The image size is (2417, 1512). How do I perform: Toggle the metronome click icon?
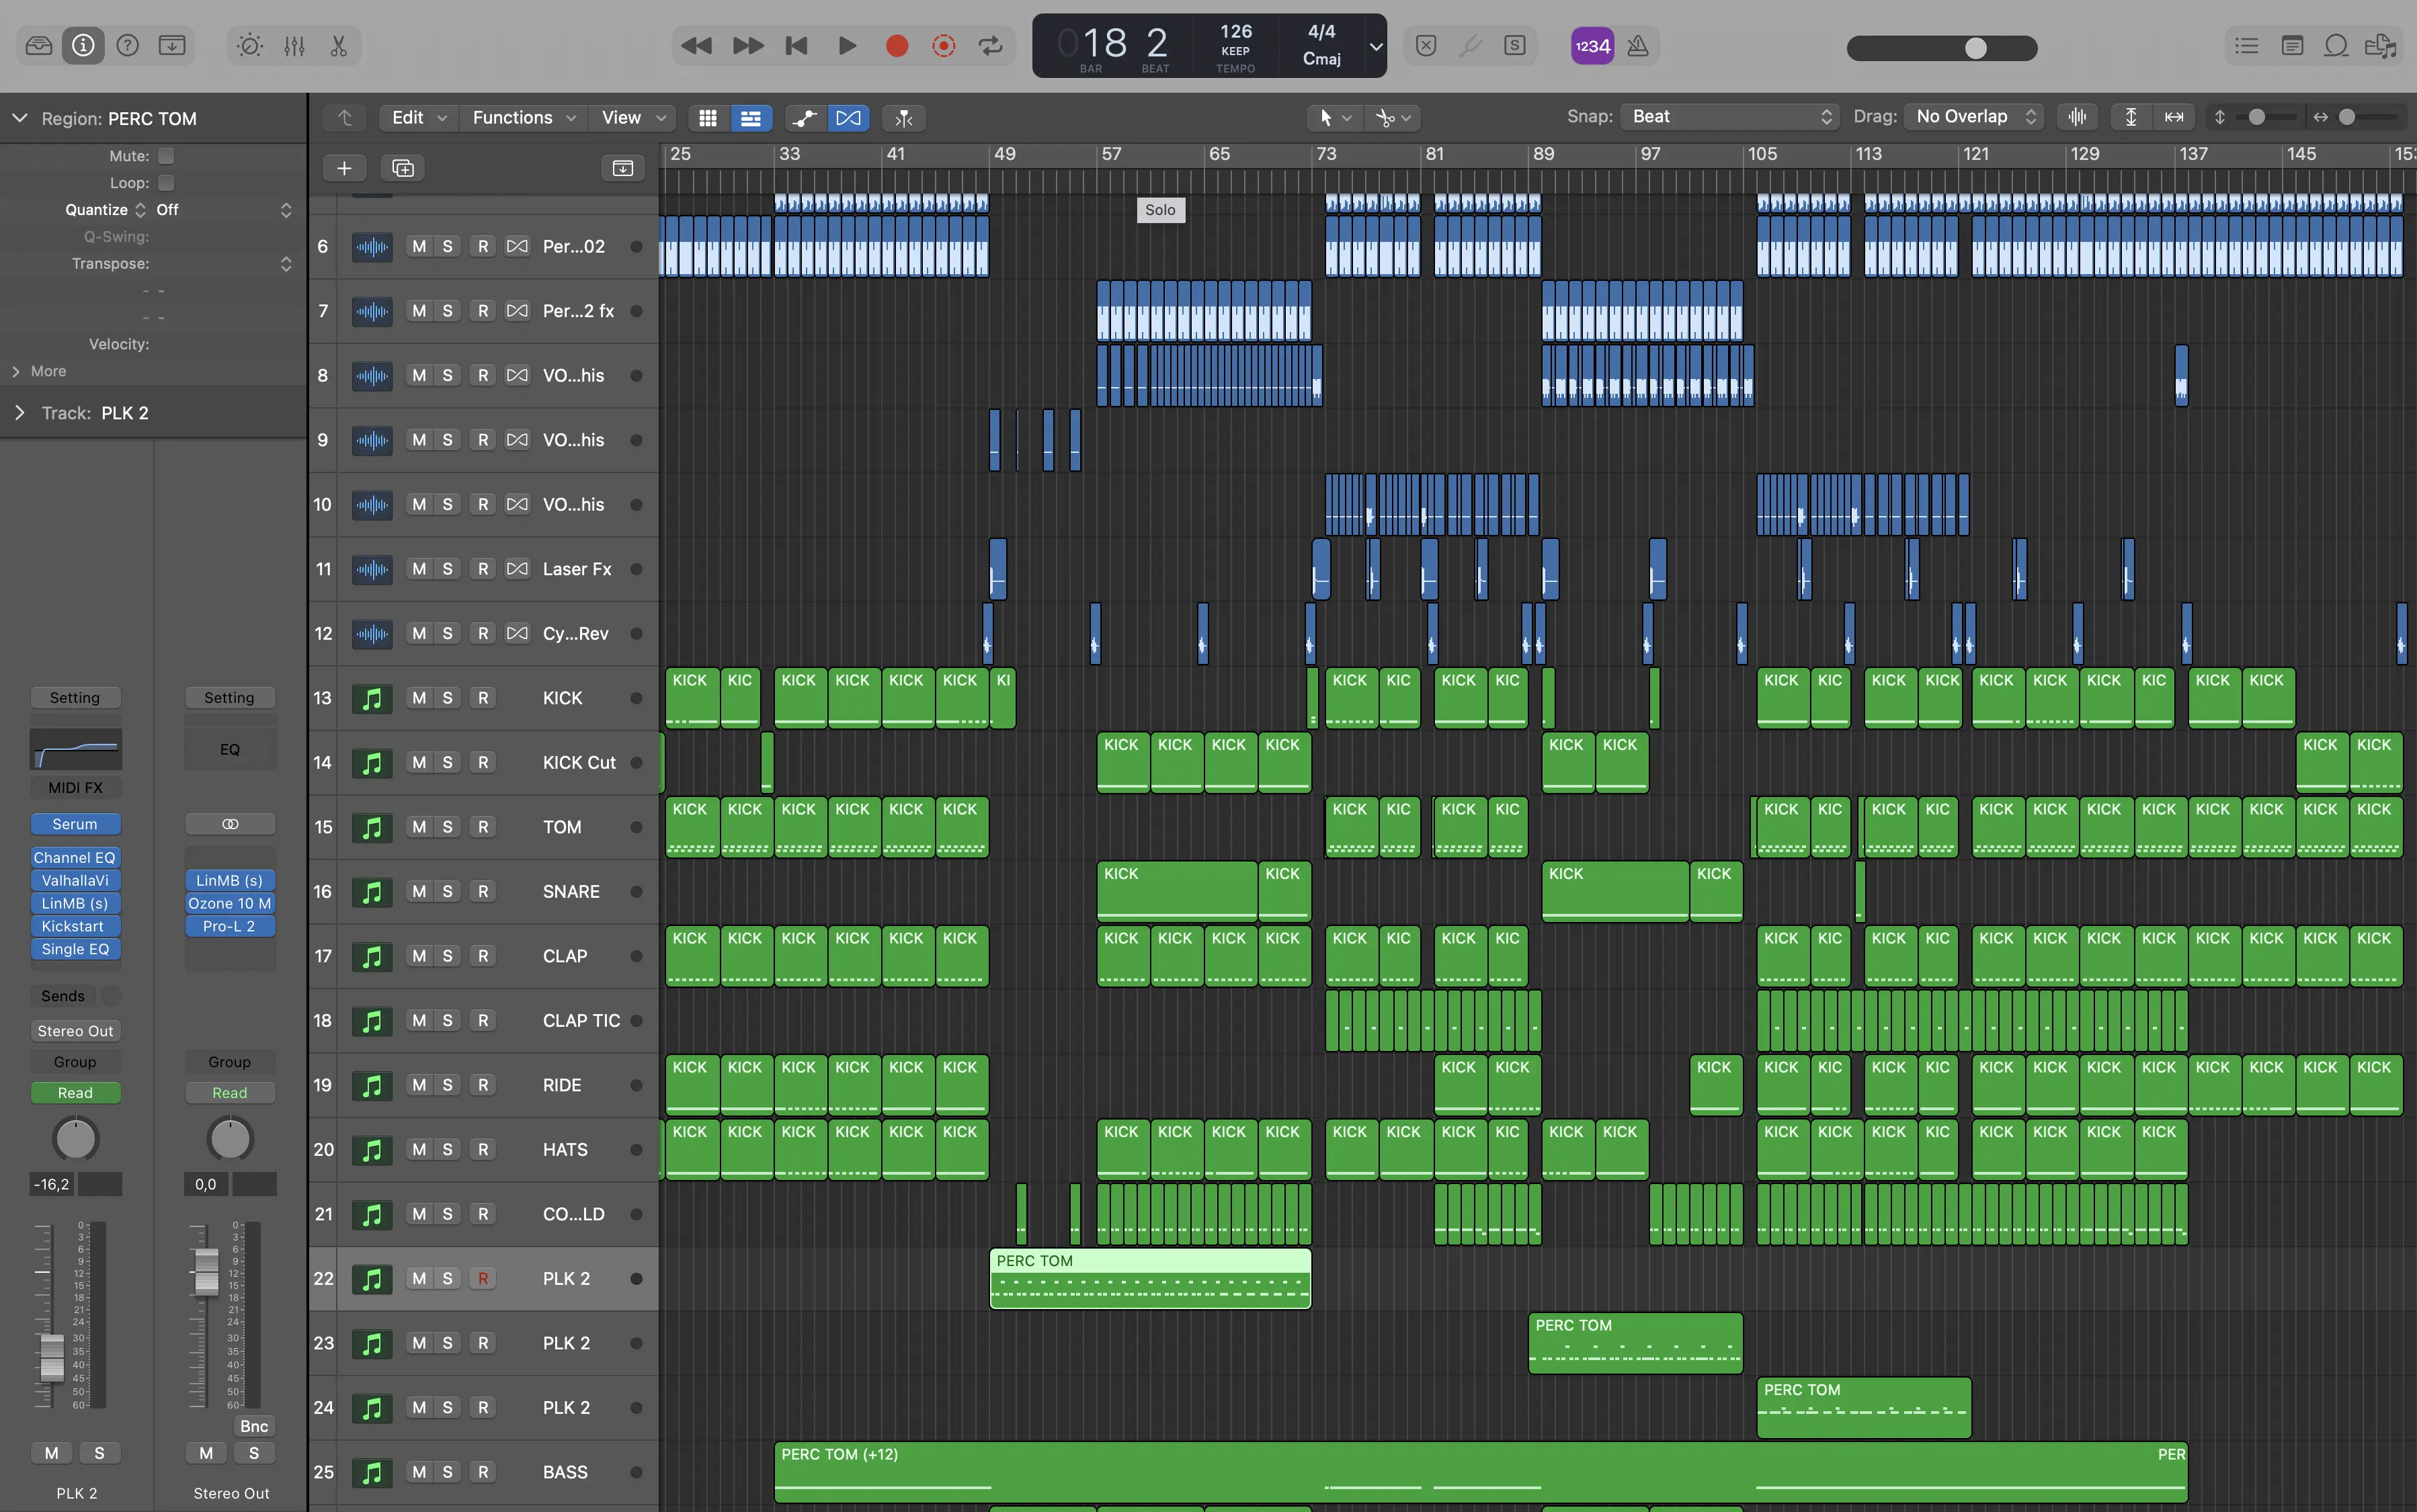pyautogui.click(x=1638, y=46)
